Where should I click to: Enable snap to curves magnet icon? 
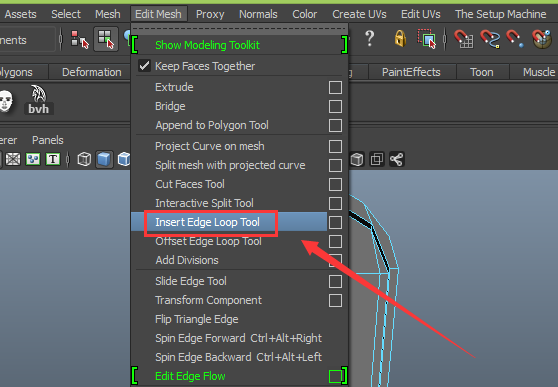coord(490,38)
